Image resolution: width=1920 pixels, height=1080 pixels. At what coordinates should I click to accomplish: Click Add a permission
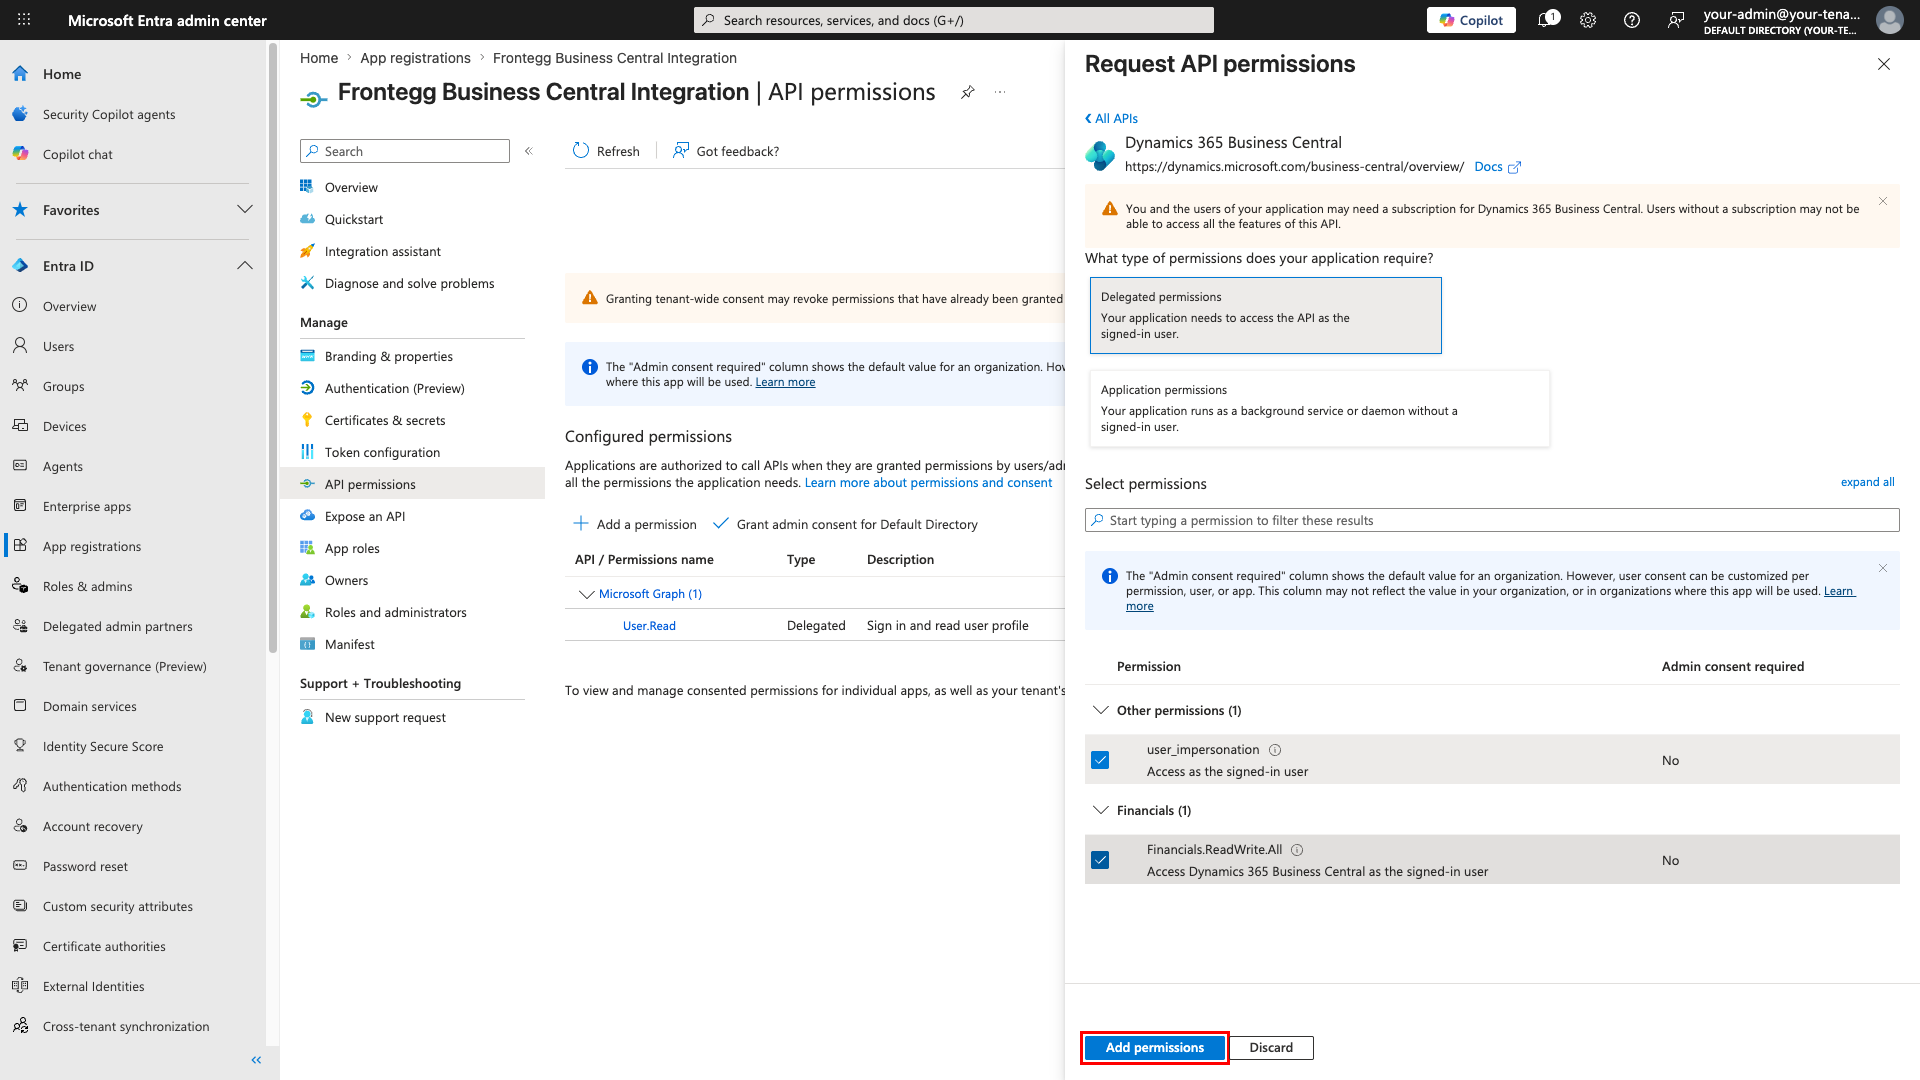tap(635, 524)
